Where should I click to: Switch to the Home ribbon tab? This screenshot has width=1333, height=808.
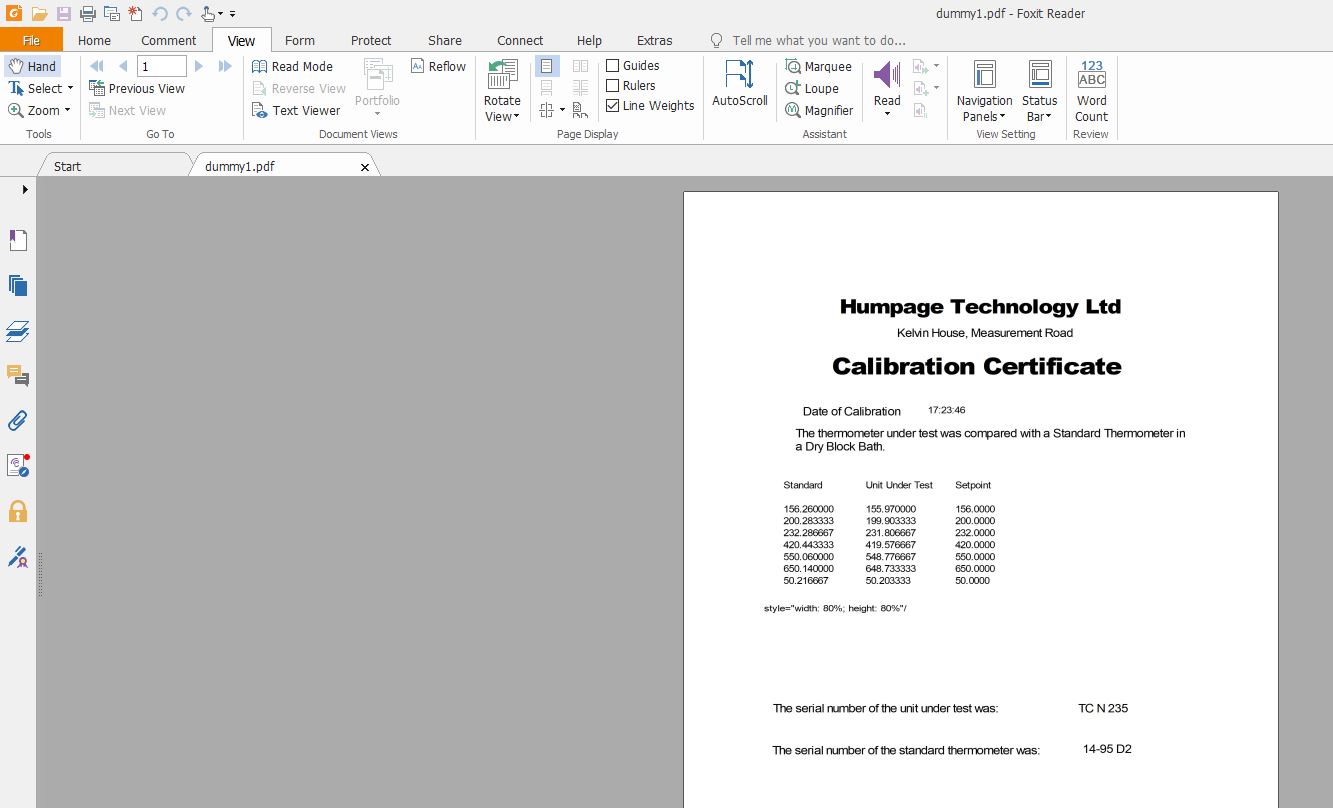(x=94, y=40)
